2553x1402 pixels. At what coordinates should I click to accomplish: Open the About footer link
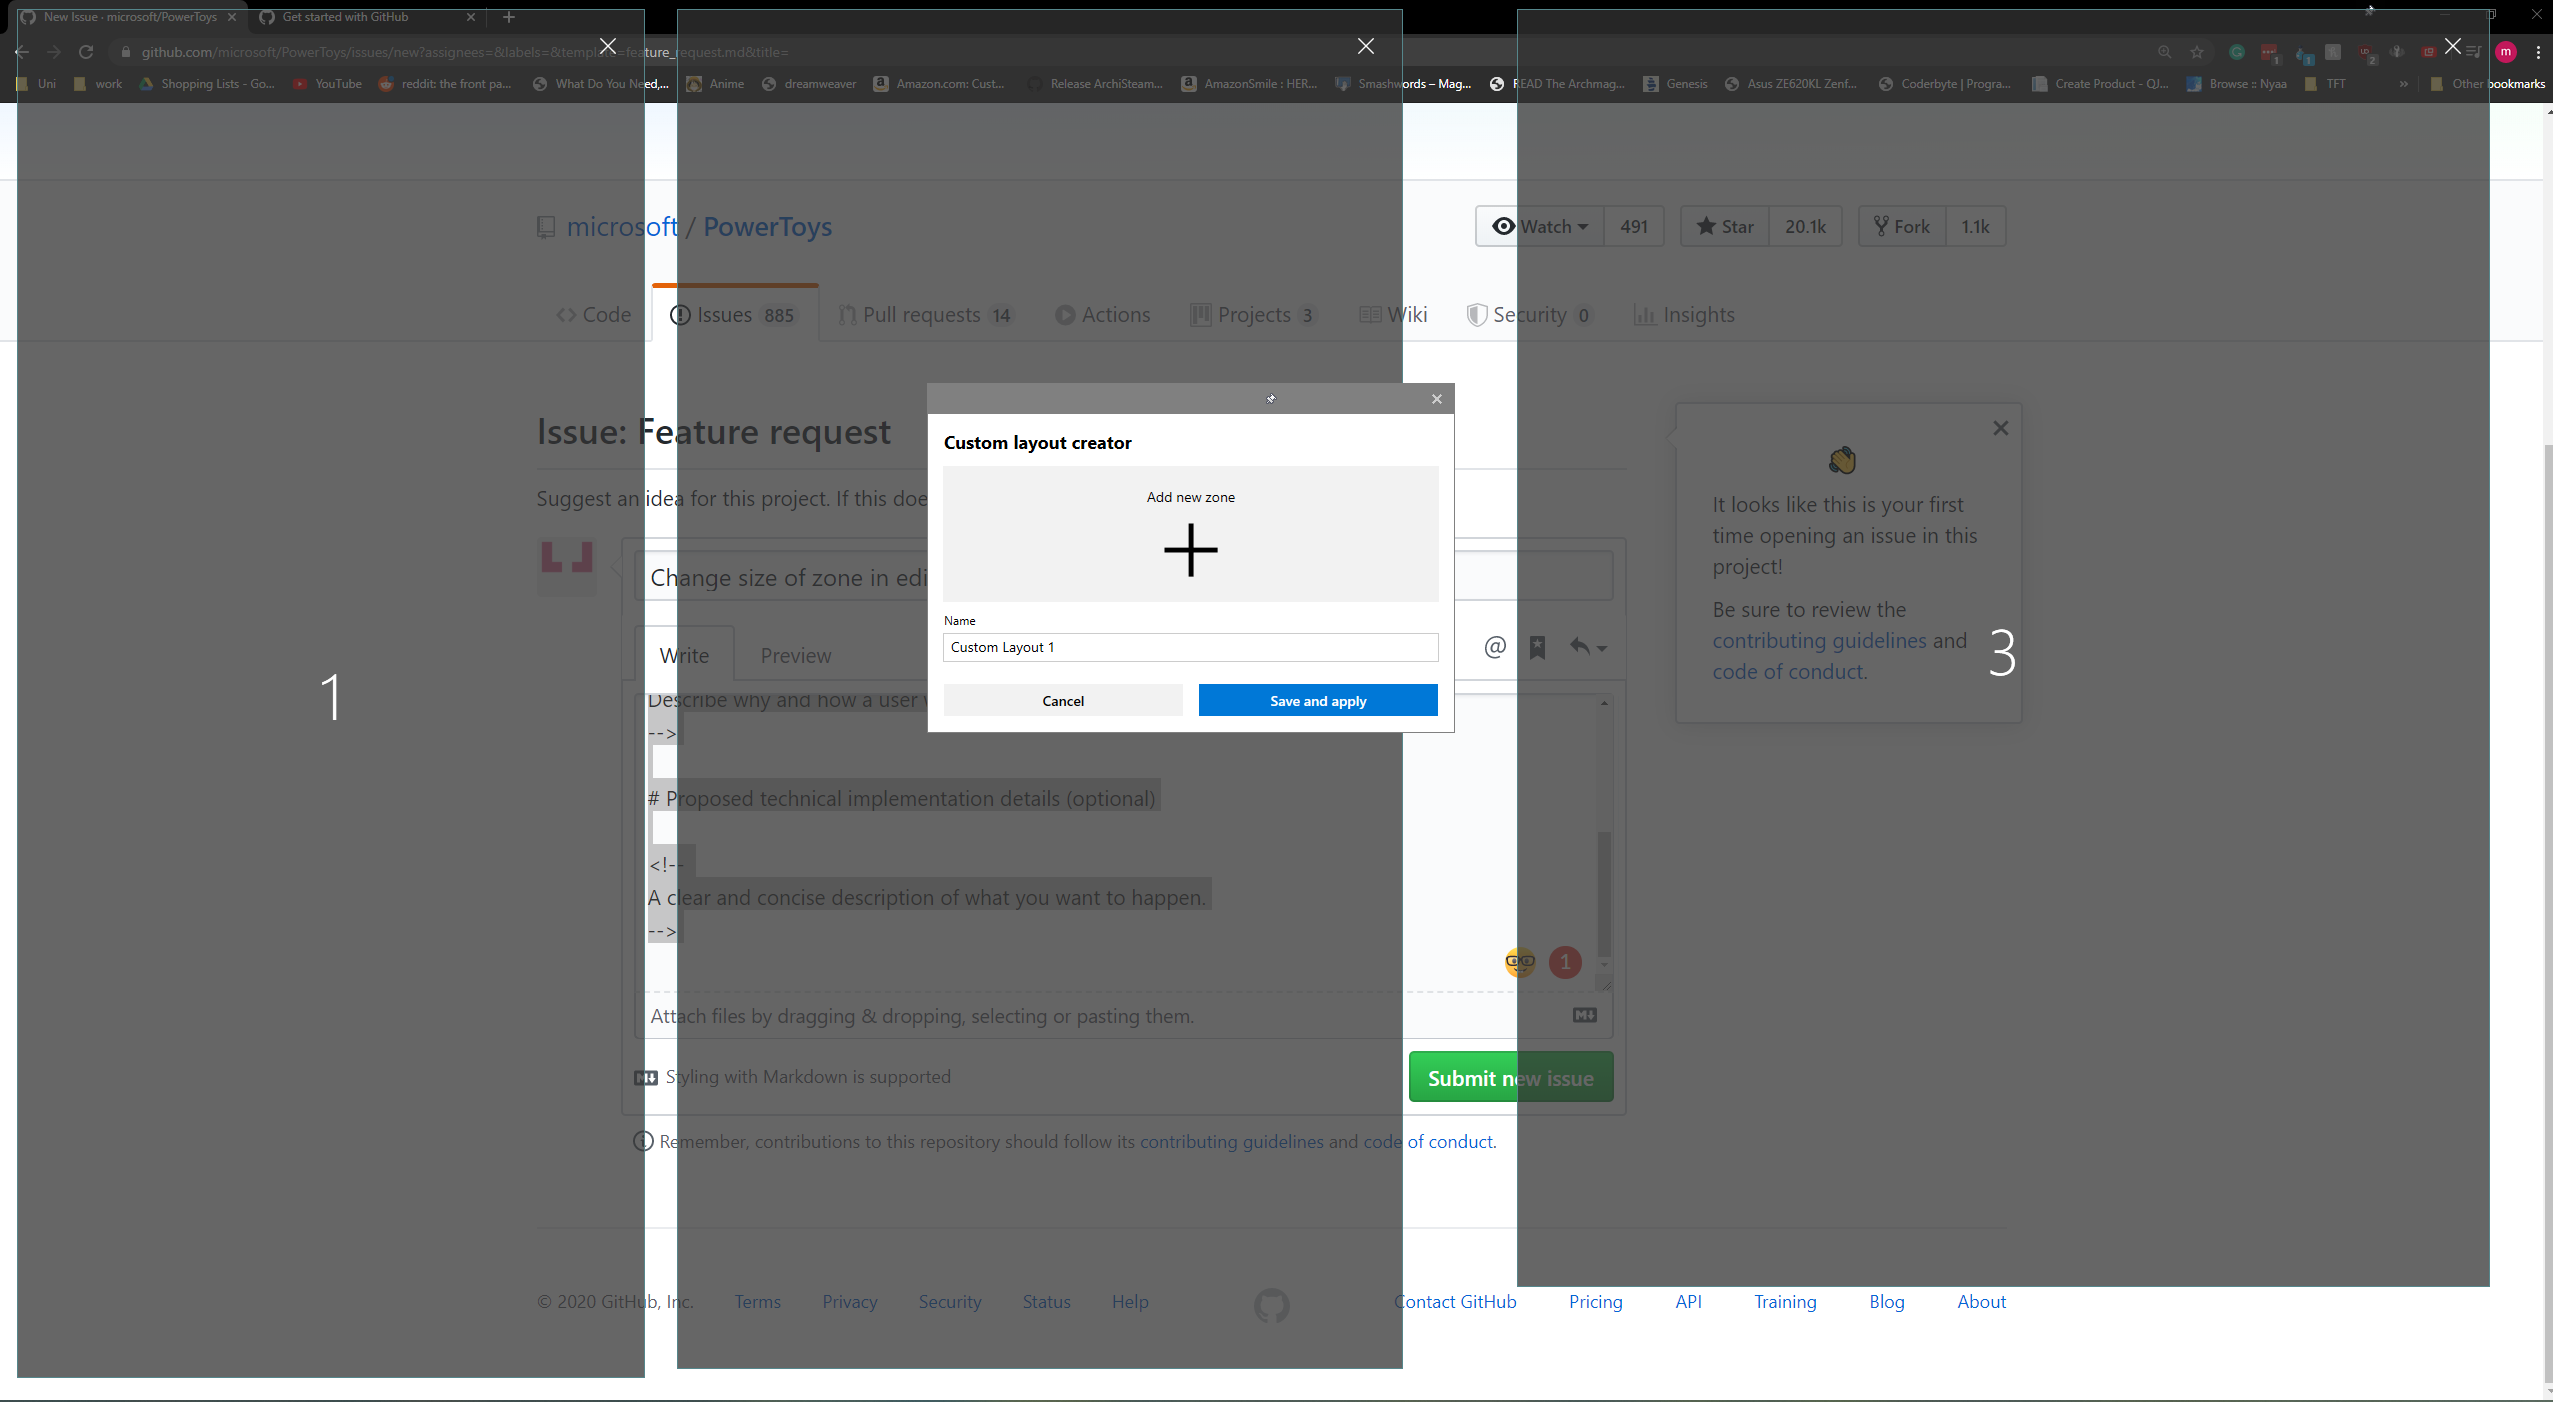click(1981, 1301)
